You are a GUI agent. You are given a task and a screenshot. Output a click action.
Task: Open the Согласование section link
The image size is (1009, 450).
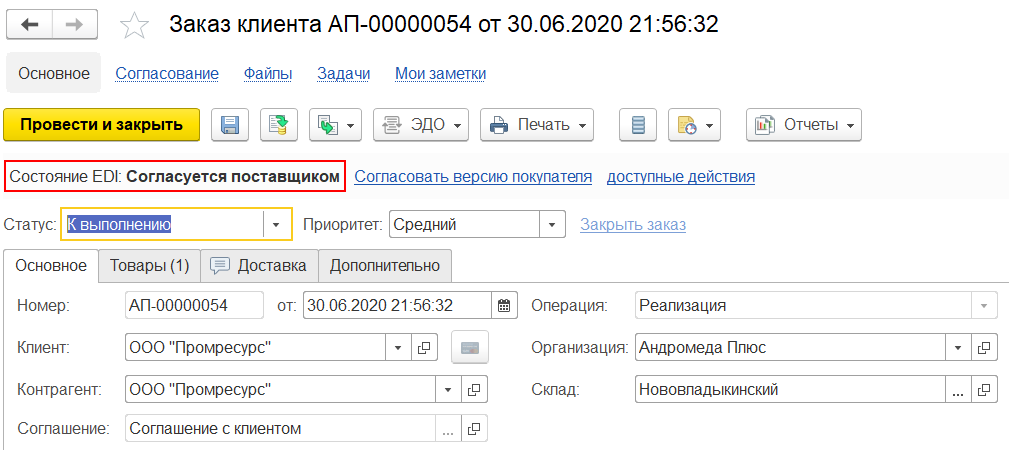[x=167, y=73]
